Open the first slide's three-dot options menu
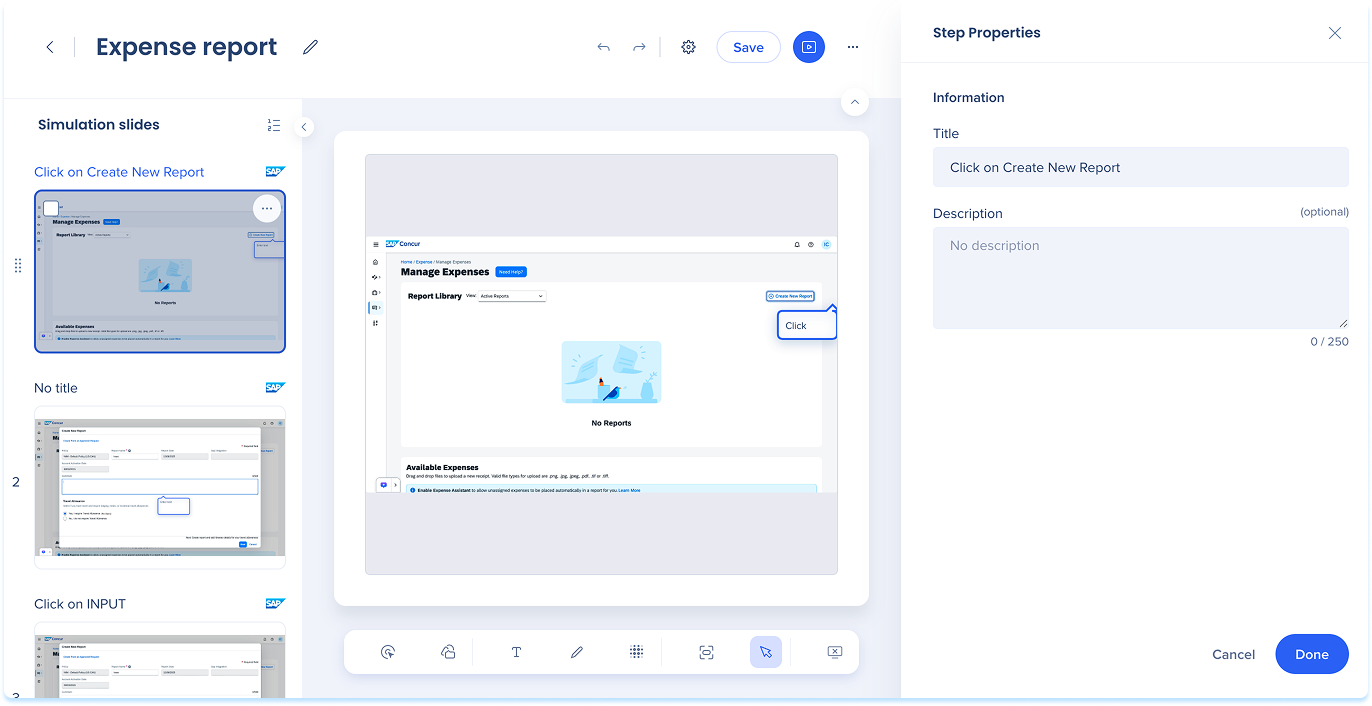1372x706 pixels. point(266,208)
